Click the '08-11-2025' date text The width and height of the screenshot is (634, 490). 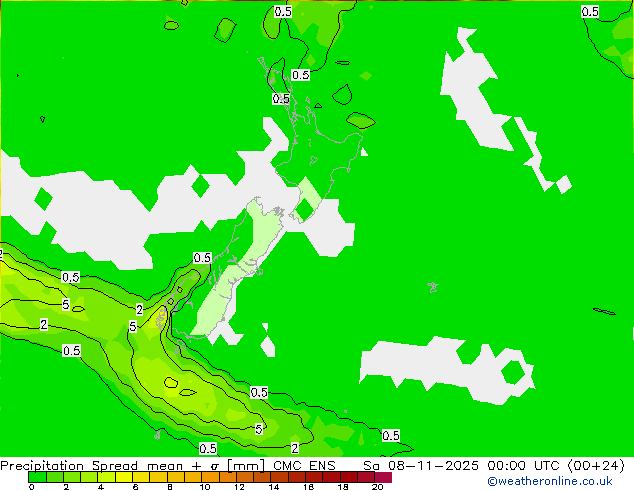(433, 465)
